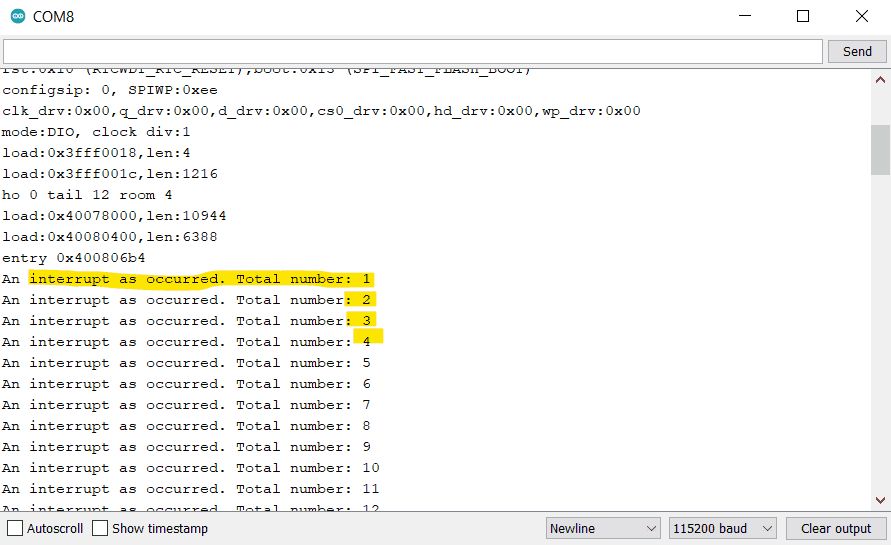Click the scrollbar down arrow
The height and width of the screenshot is (545, 891).
click(880, 499)
